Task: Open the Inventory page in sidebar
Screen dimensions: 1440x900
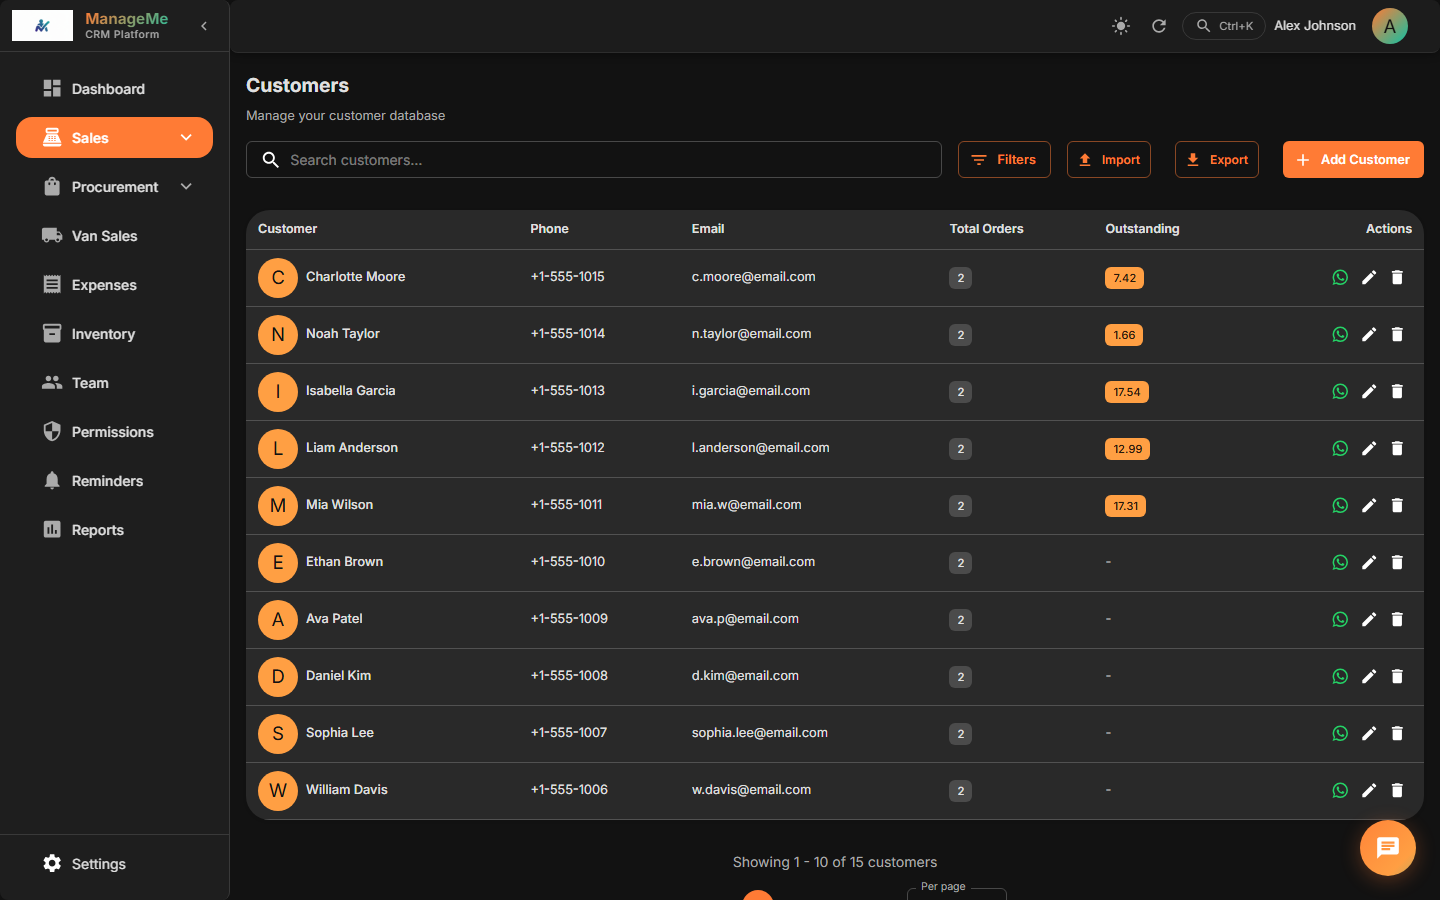Action: (x=103, y=334)
